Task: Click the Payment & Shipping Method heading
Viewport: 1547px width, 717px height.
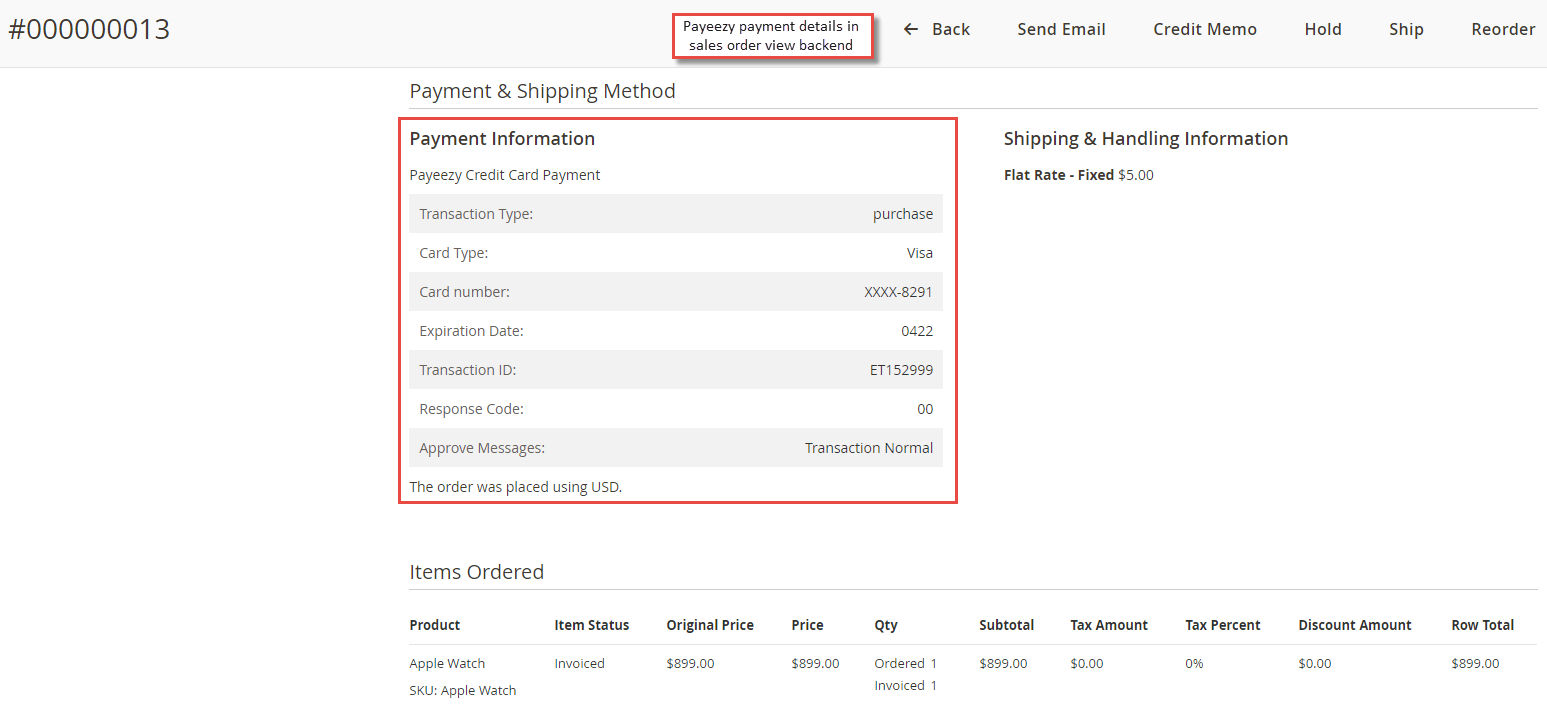Action: click(542, 91)
